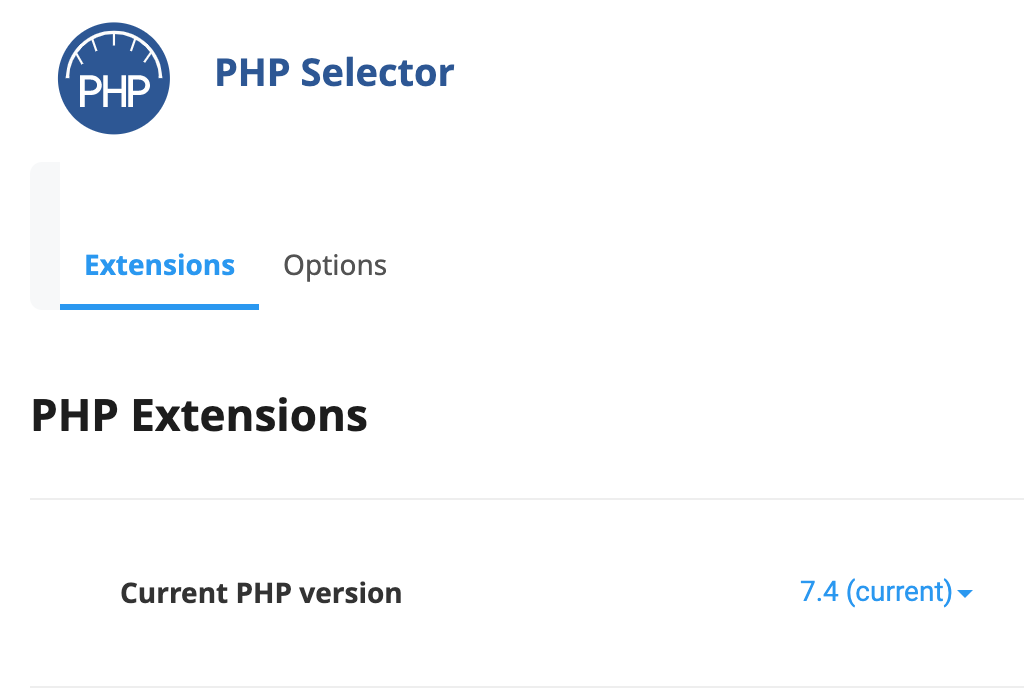This screenshot has height=700, width=1024.
Task: Switch to the Extensions tab
Action: tap(159, 266)
